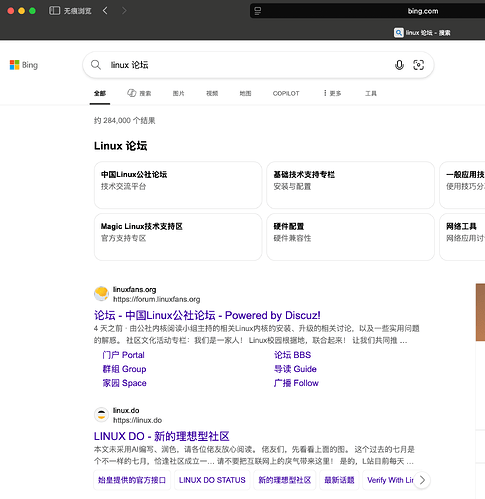The width and height of the screenshot is (485, 499).
Task: Open the 门户 Portal sitelink
Action: coord(123,355)
